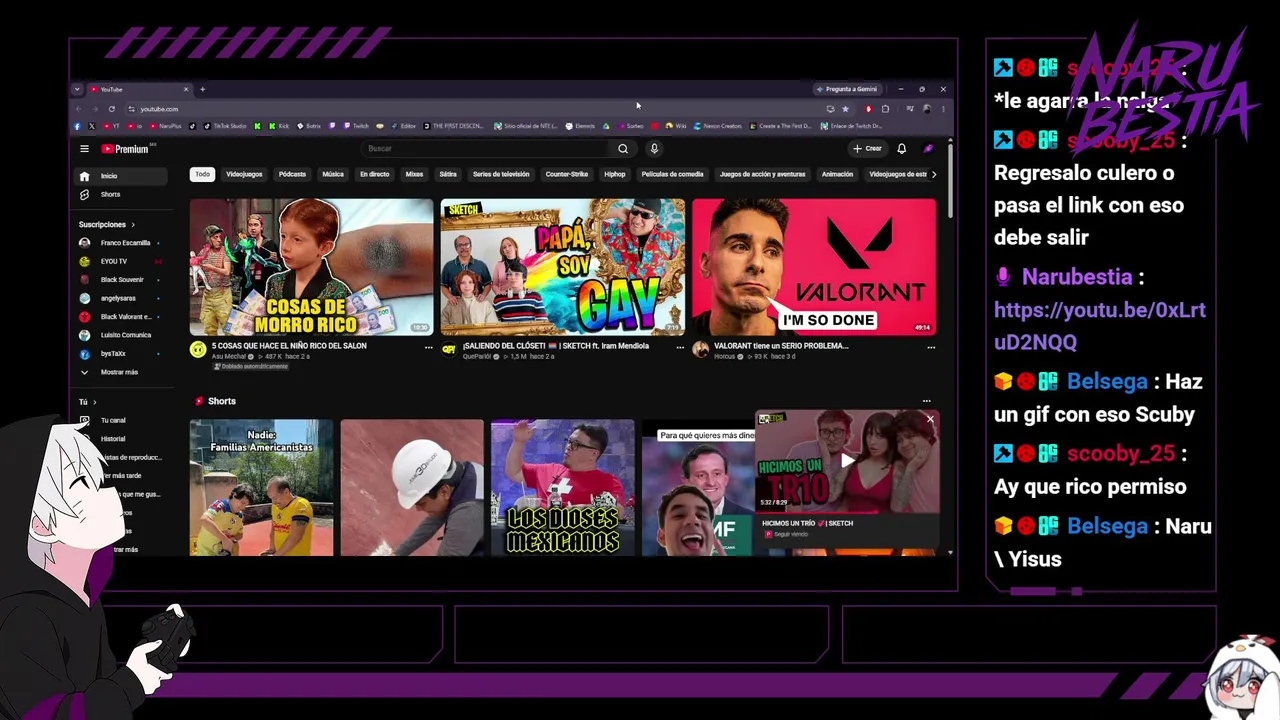Click the Horcus channel avatar
The height and width of the screenshot is (720, 1280).
(x=700, y=349)
